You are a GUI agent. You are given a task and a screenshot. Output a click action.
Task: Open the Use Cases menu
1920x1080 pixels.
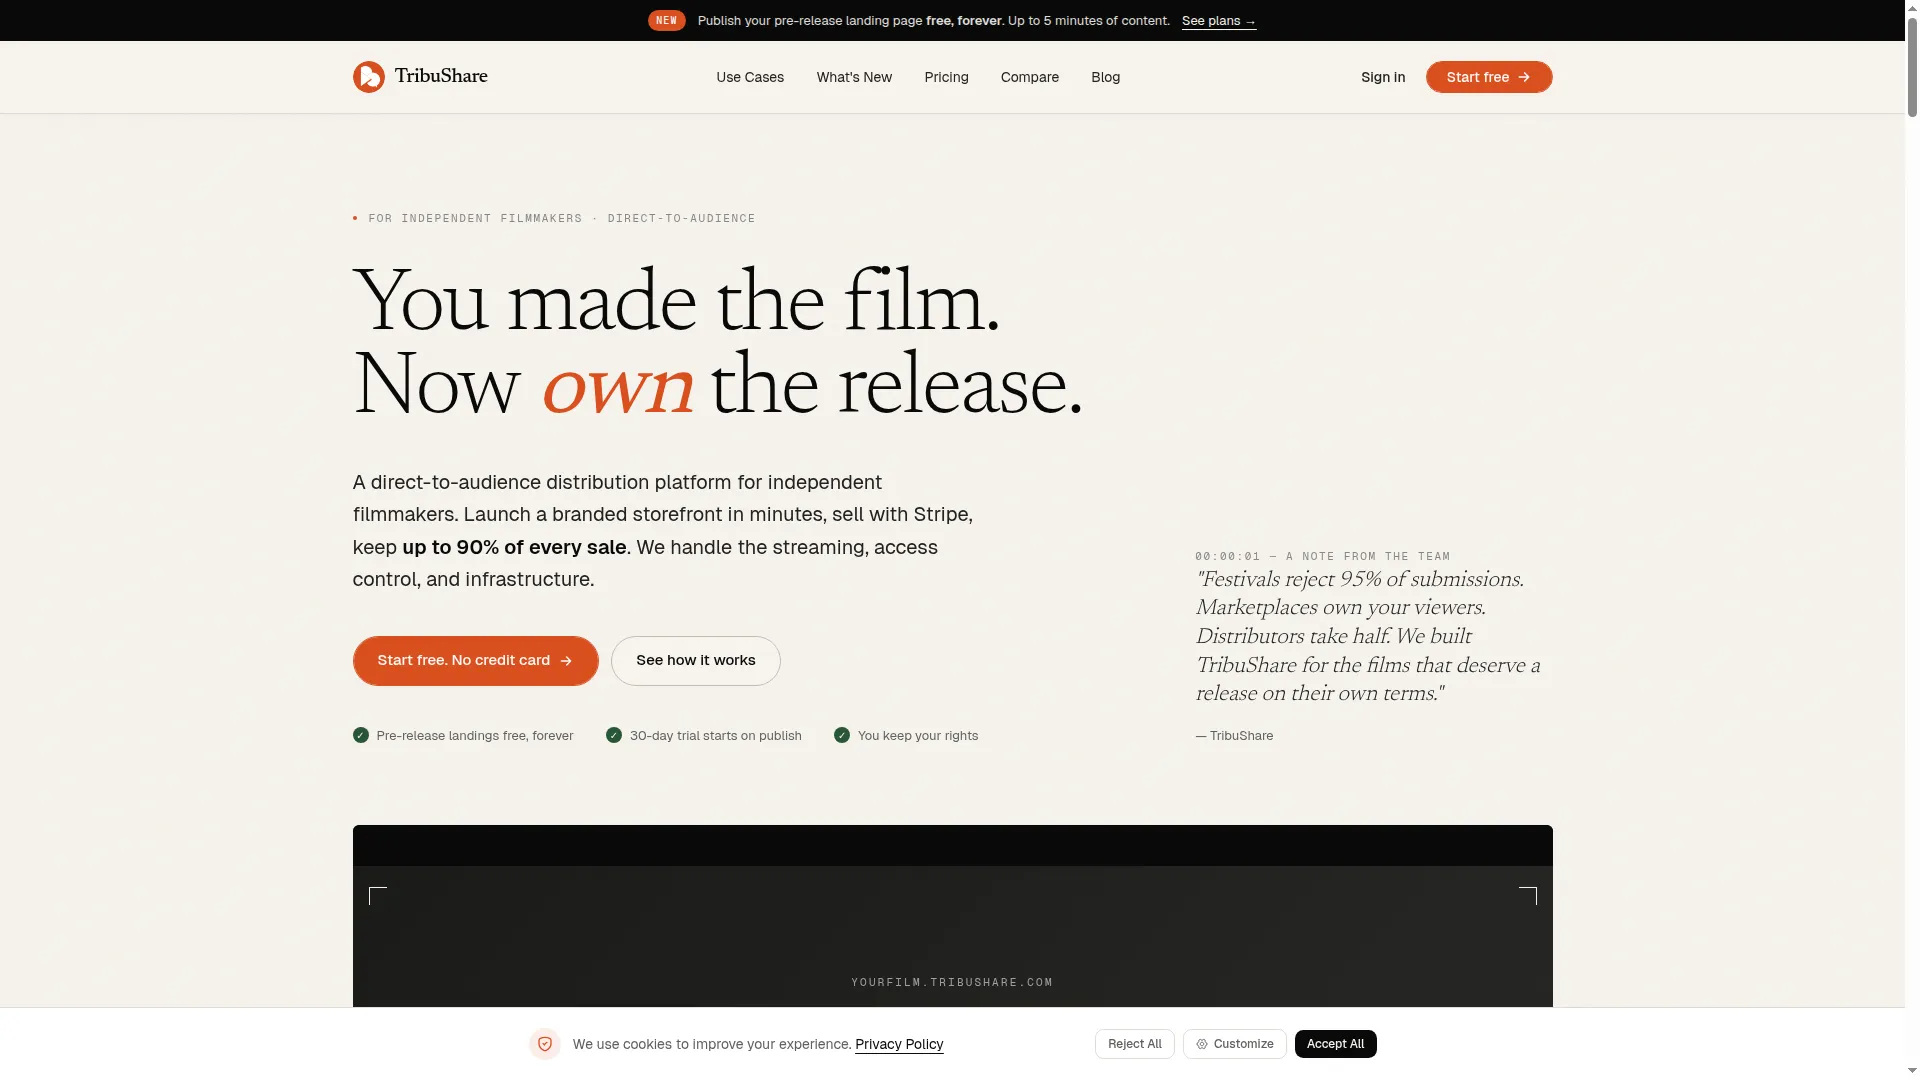pyautogui.click(x=750, y=77)
